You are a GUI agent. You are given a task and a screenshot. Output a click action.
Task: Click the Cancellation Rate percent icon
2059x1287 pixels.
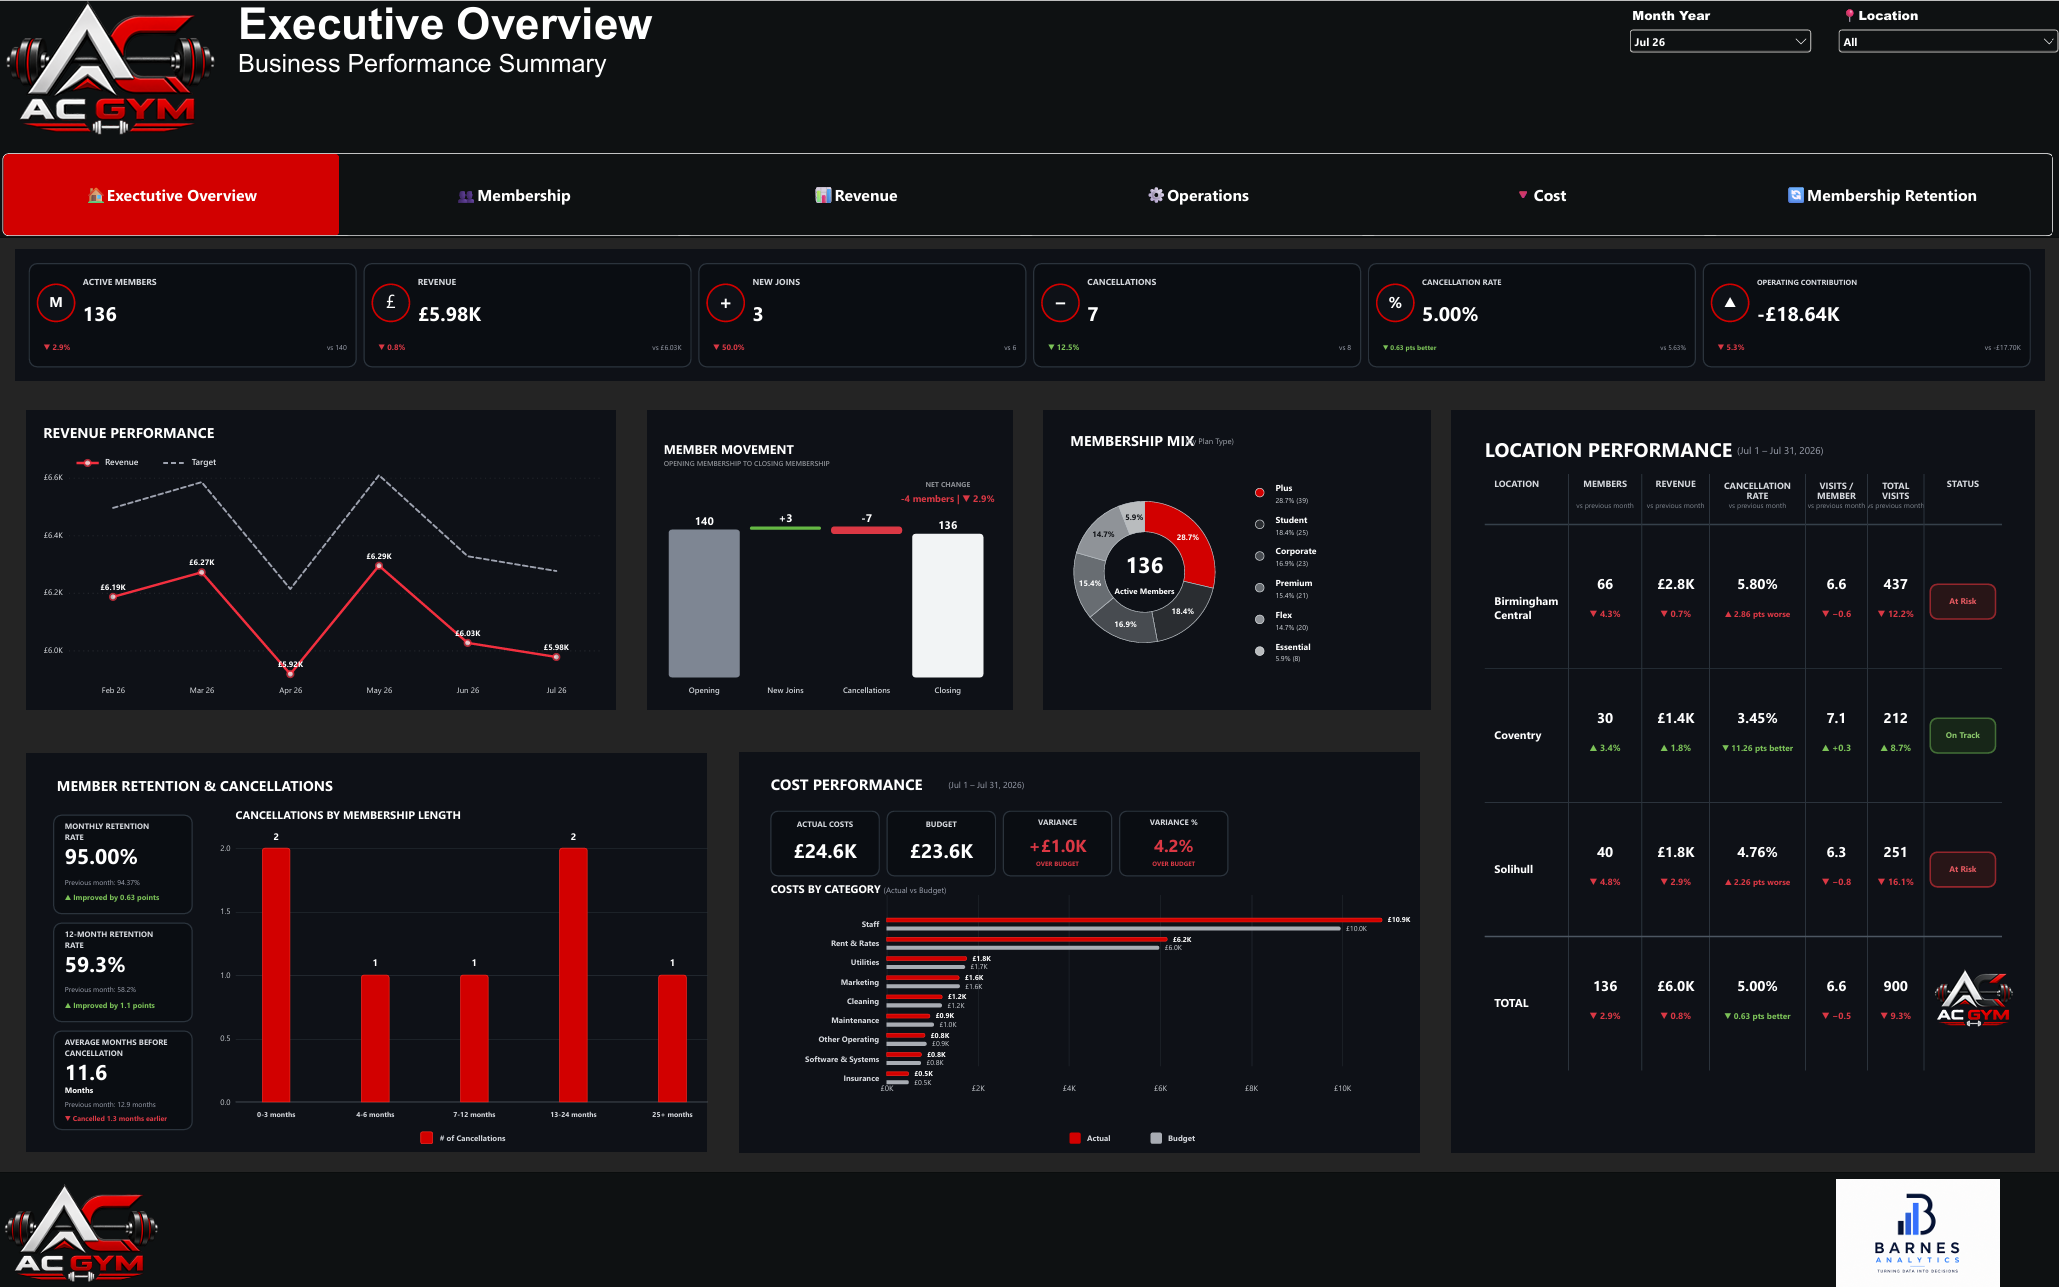coord(1395,302)
